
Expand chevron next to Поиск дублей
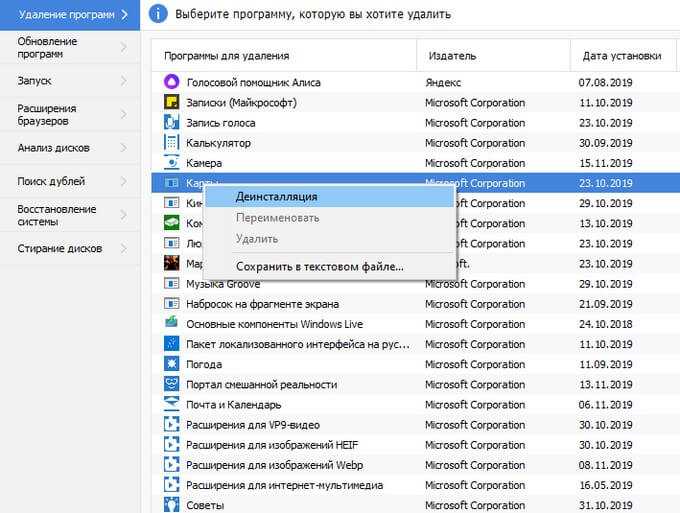[124, 181]
